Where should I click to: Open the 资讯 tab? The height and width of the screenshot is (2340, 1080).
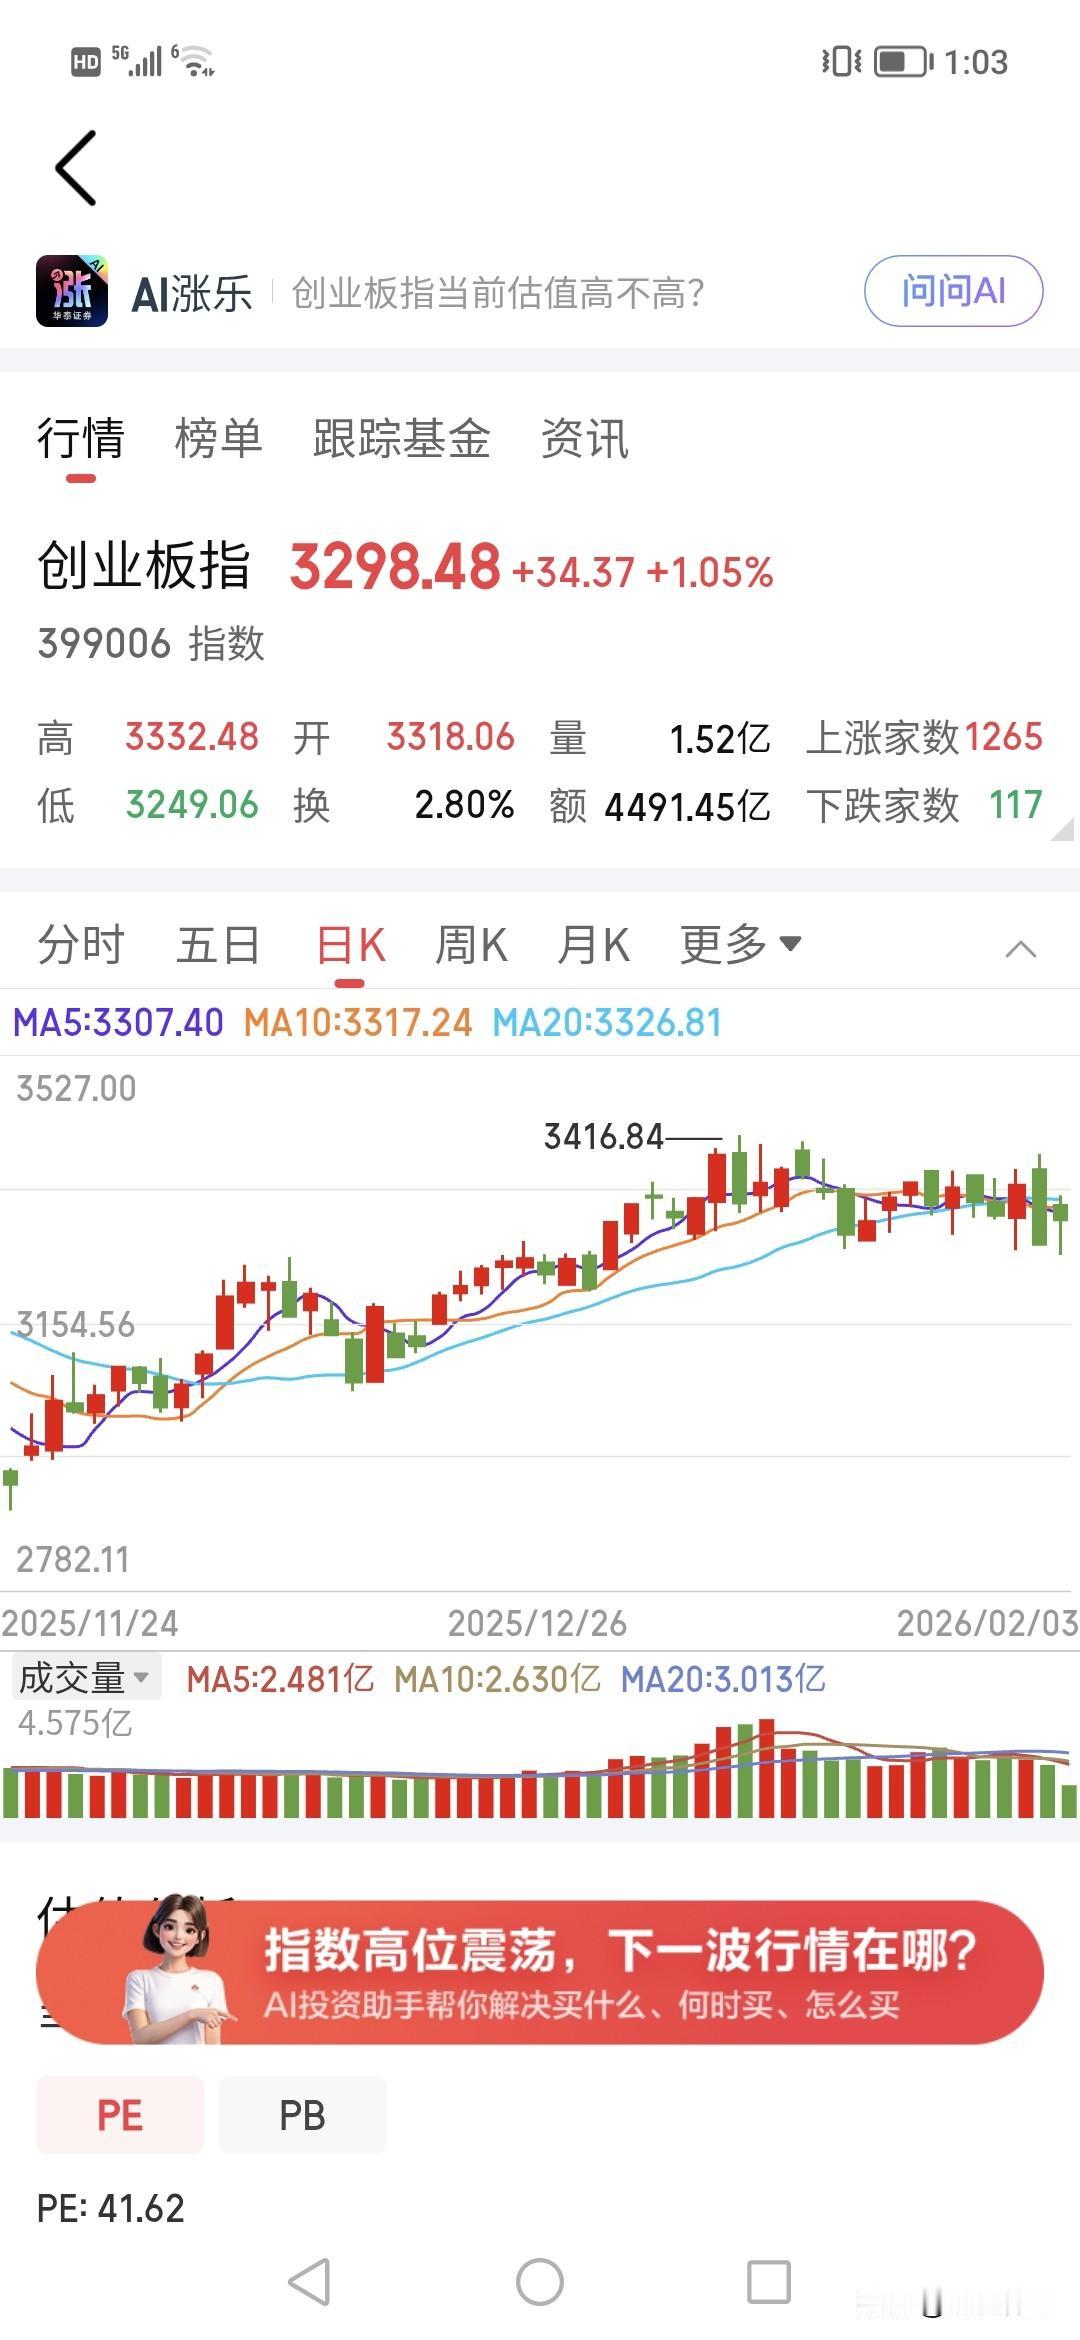click(584, 438)
